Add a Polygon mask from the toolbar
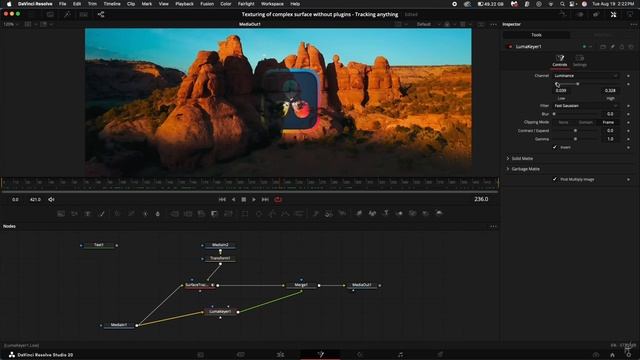 click(x=272, y=213)
